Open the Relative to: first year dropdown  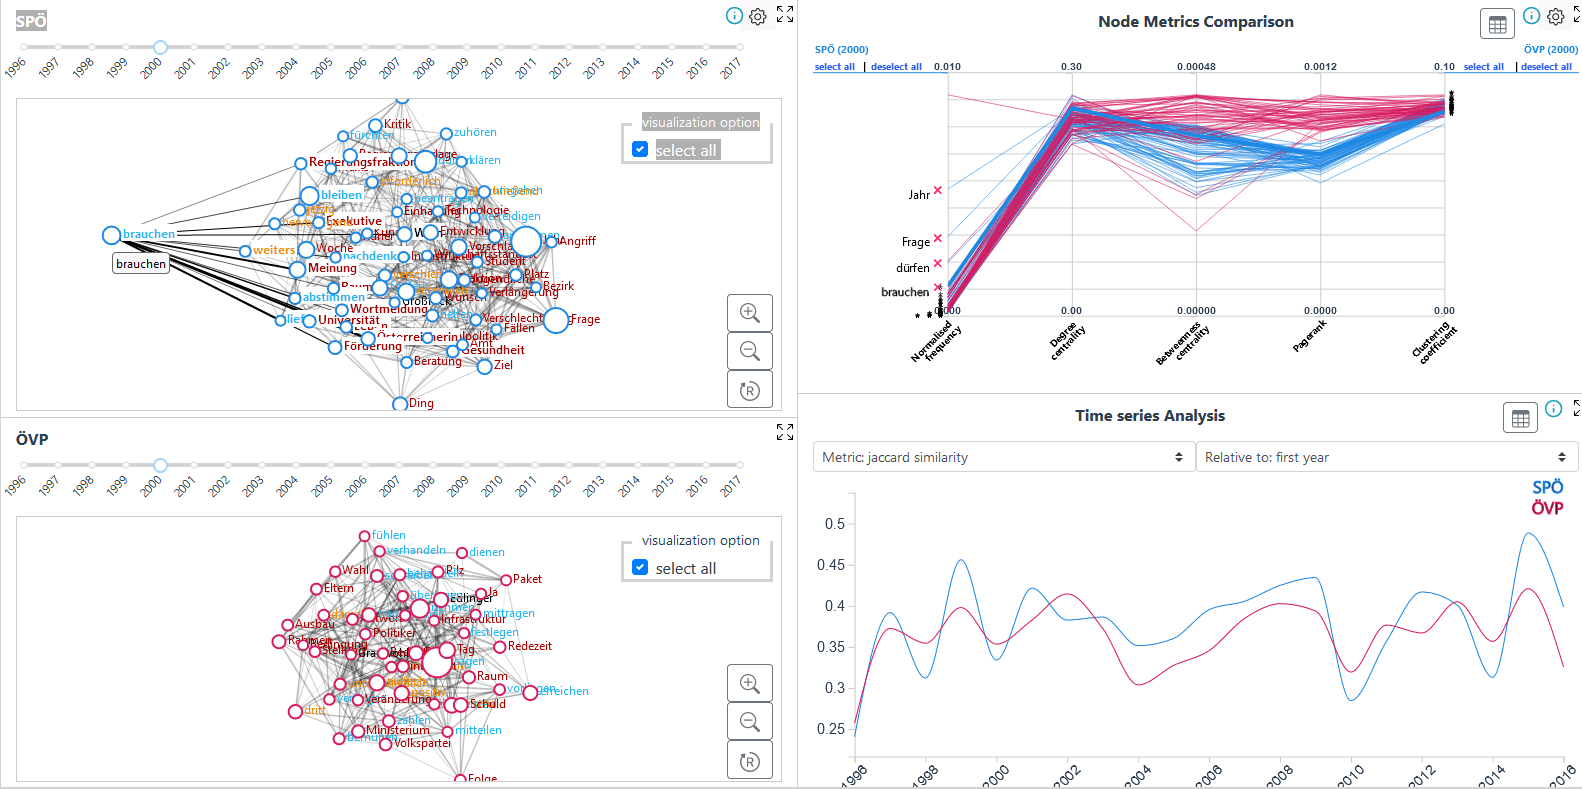pos(1387,457)
